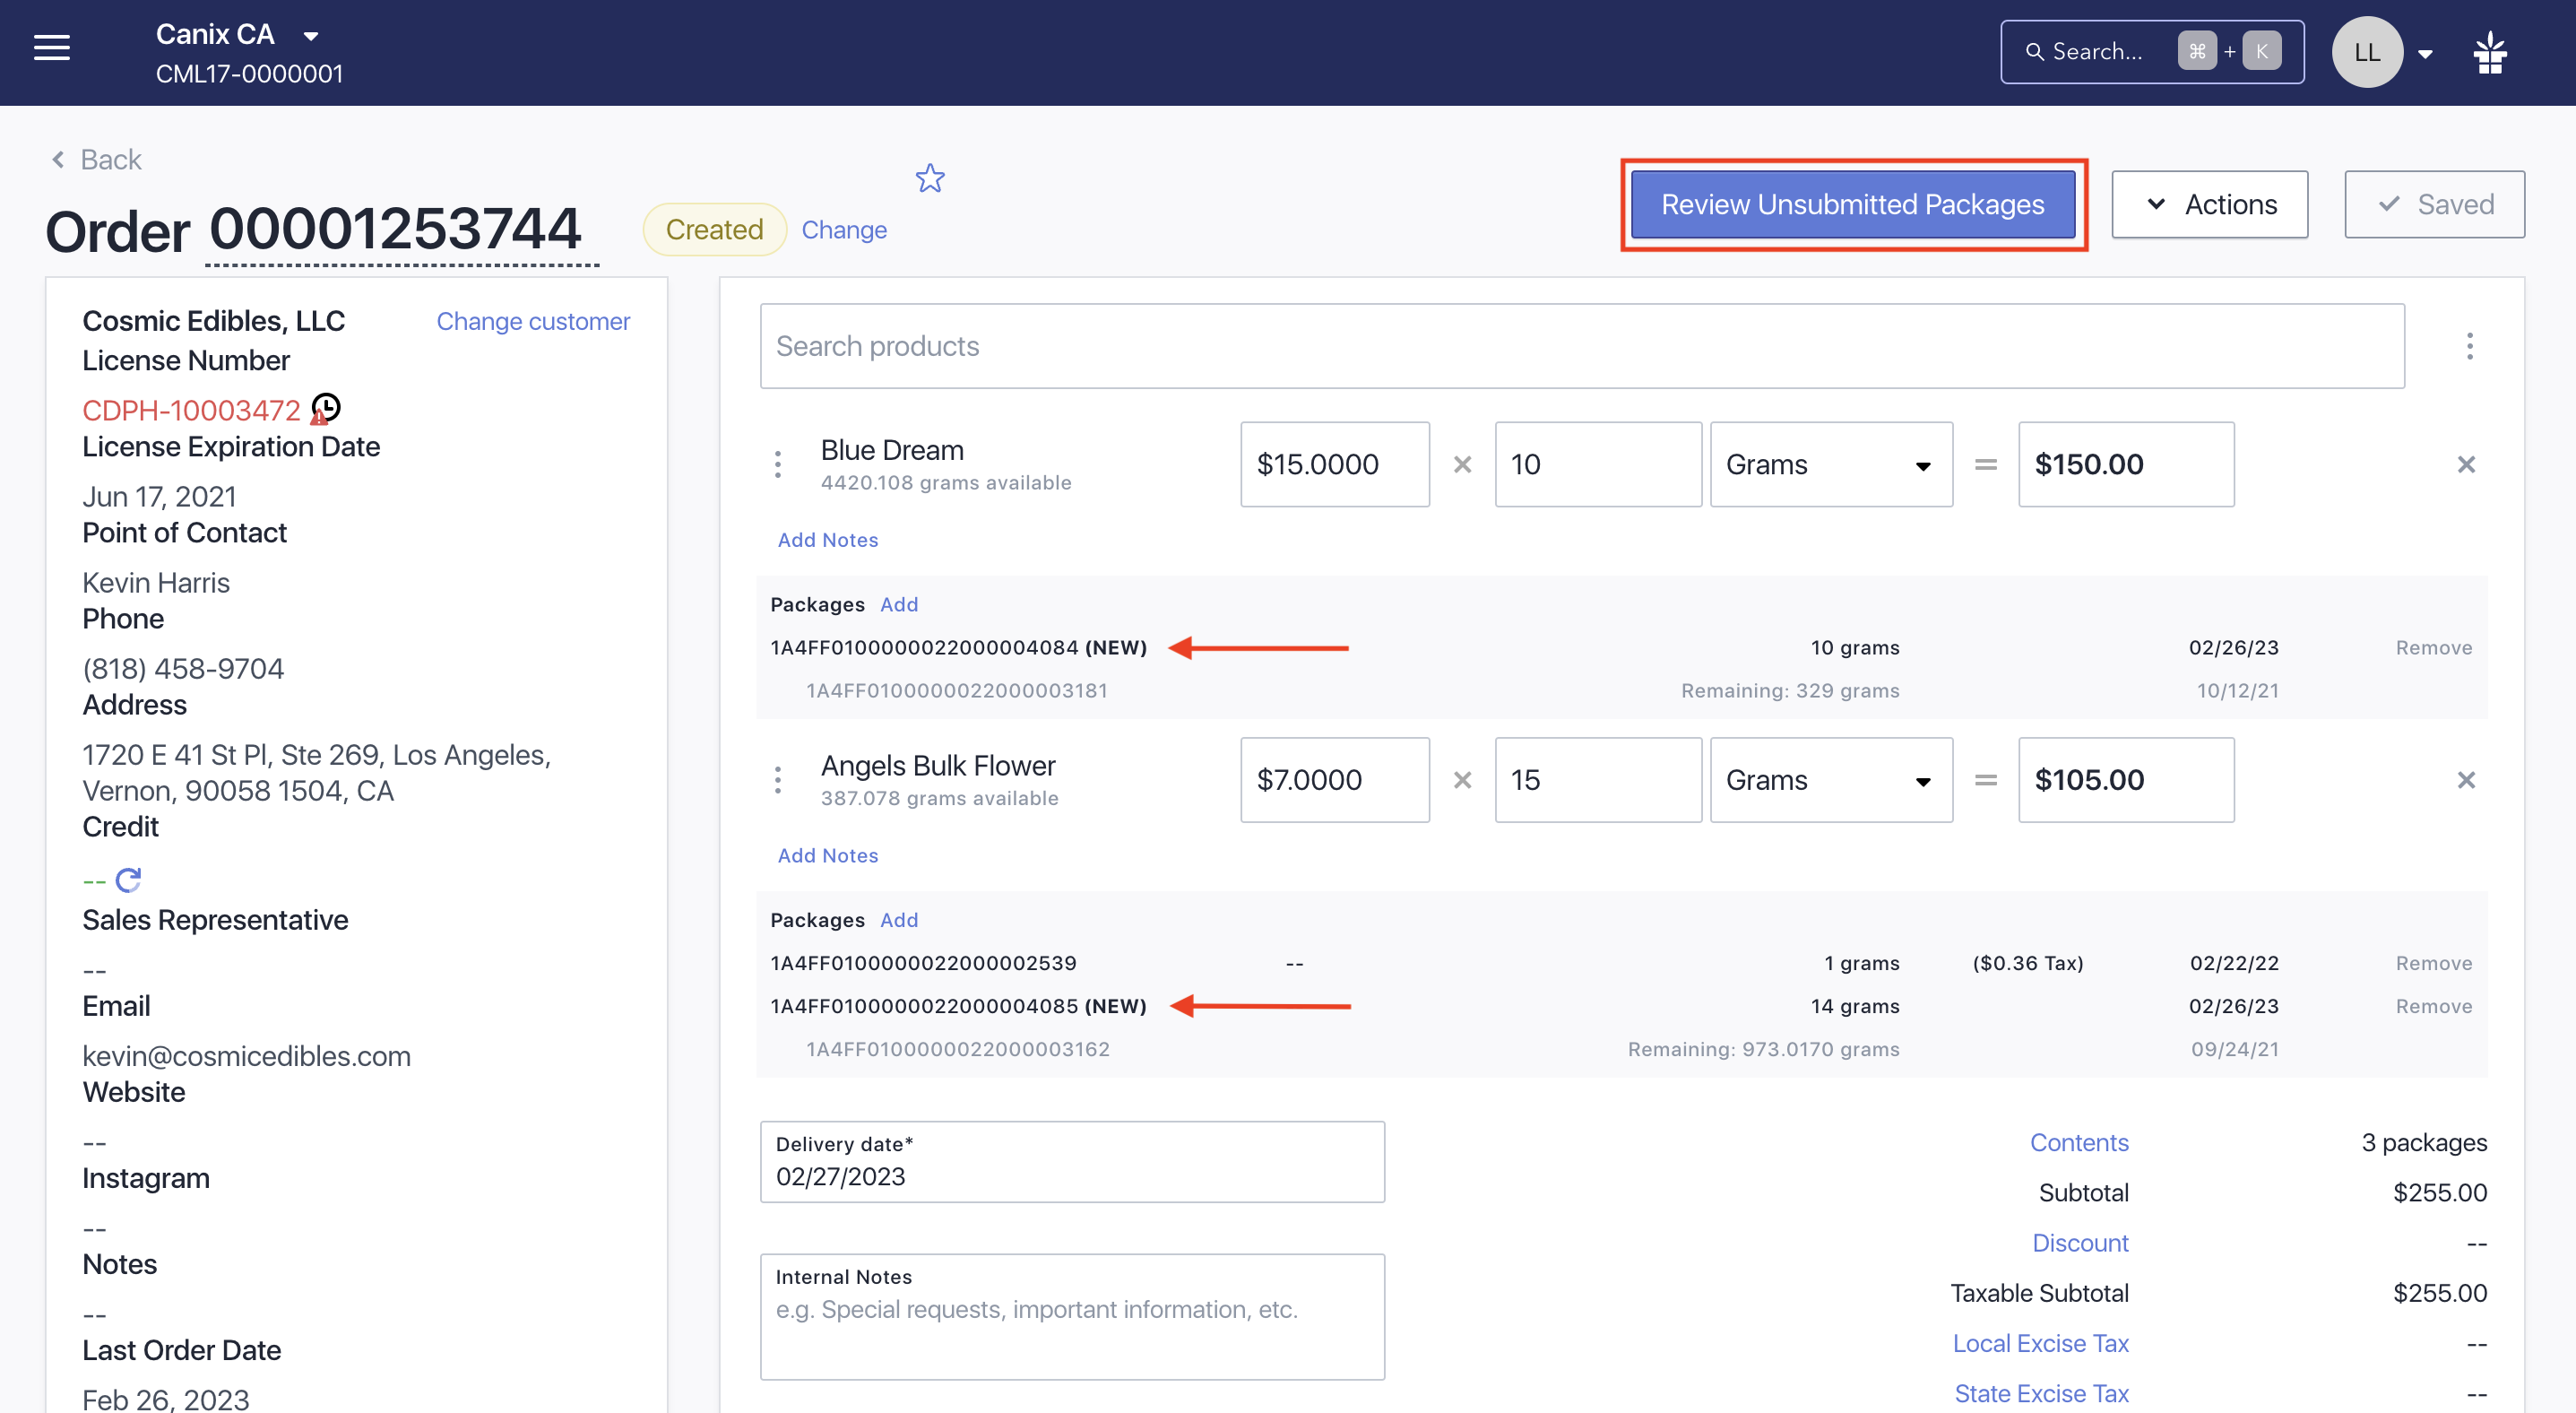Image resolution: width=2576 pixels, height=1413 pixels.
Task: Click source package tag ending 3162
Action: (x=958, y=1049)
